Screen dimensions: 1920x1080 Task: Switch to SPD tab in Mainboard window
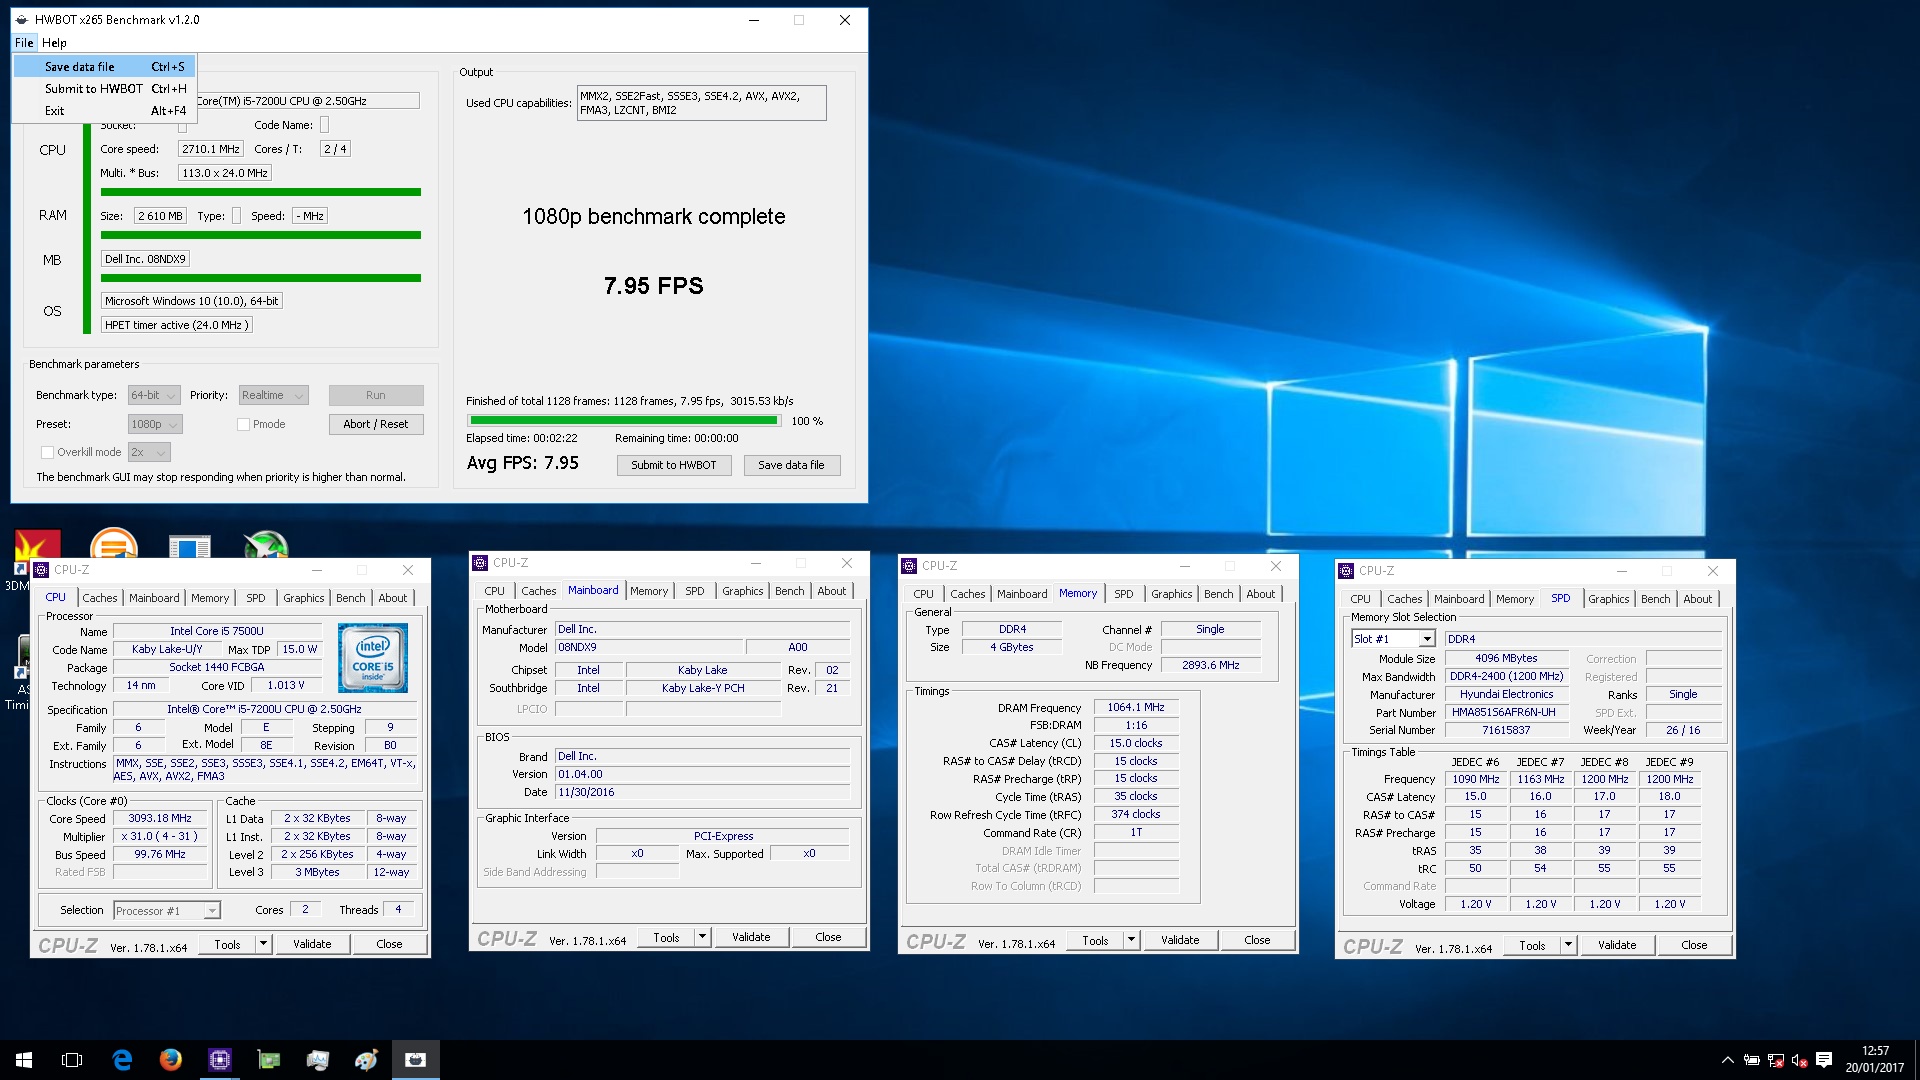click(x=694, y=591)
